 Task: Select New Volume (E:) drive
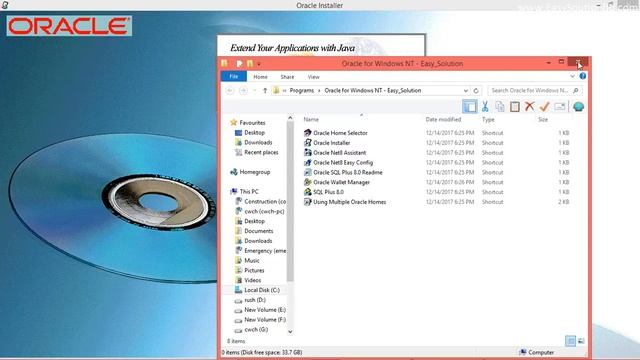260,310
